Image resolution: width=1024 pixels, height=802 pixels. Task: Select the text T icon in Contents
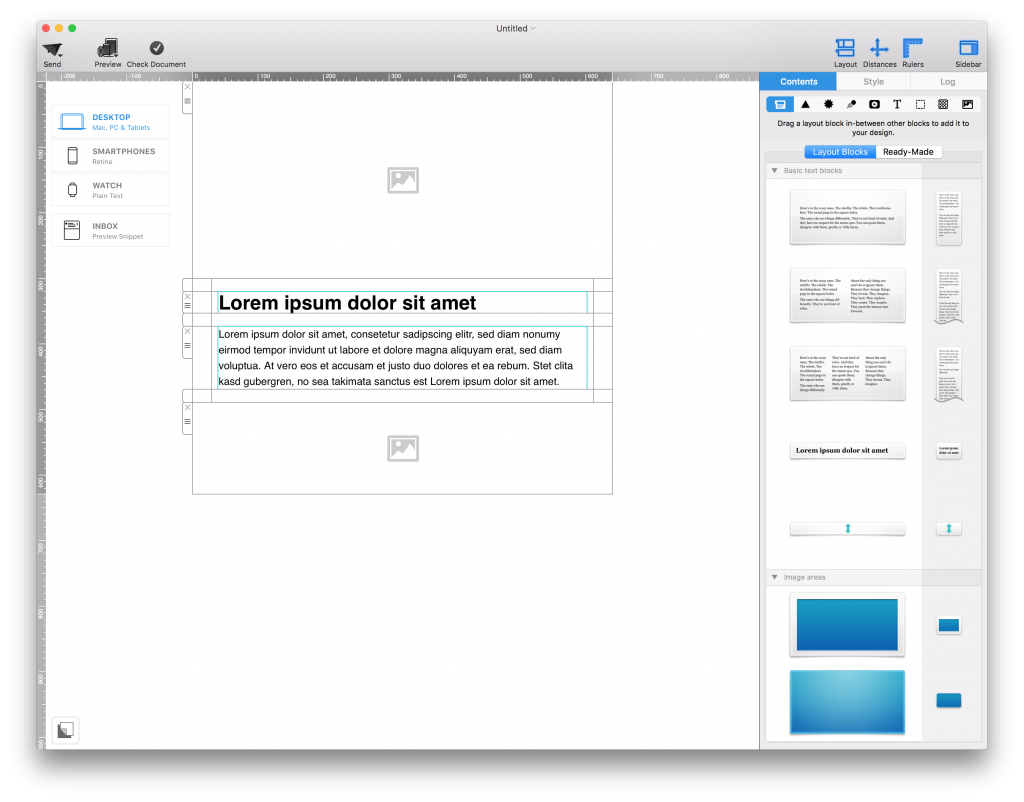click(x=897, y=104)
